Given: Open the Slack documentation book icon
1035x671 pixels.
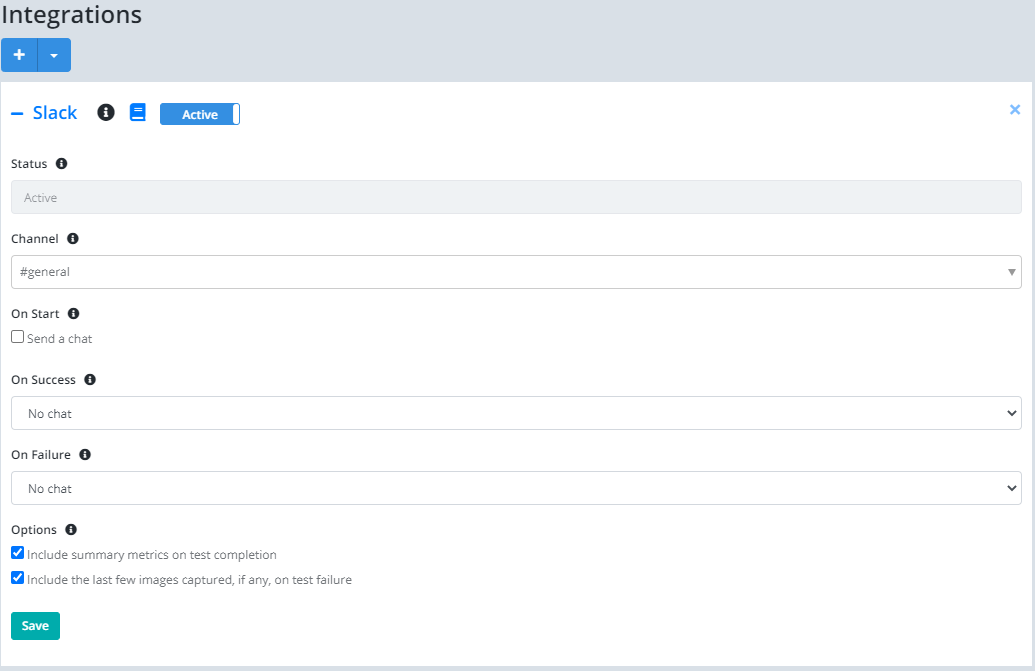Looking at the screenshot, I should [137, 112].
